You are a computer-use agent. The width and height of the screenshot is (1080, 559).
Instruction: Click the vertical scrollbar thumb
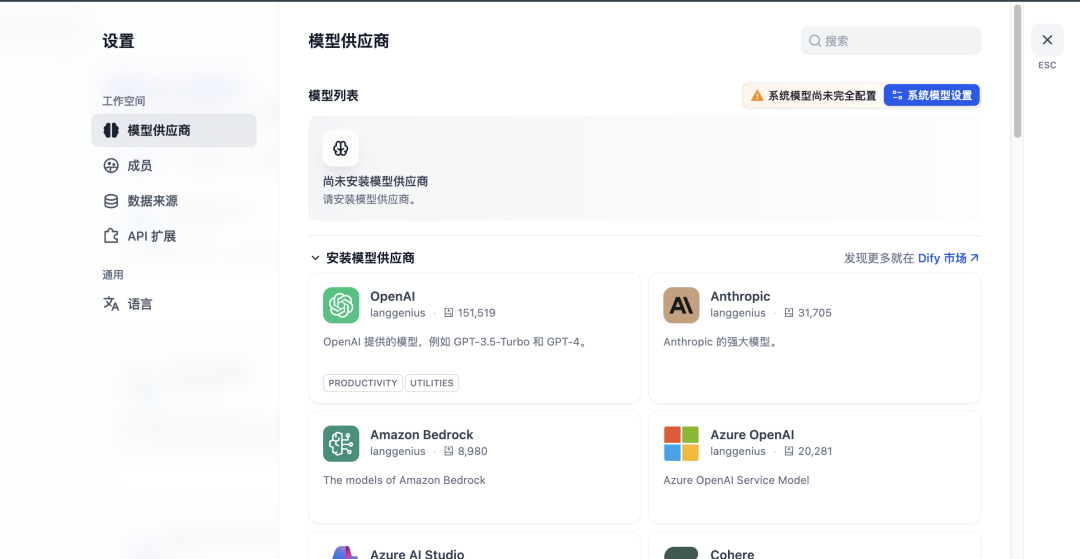[x=1017, y=72]
